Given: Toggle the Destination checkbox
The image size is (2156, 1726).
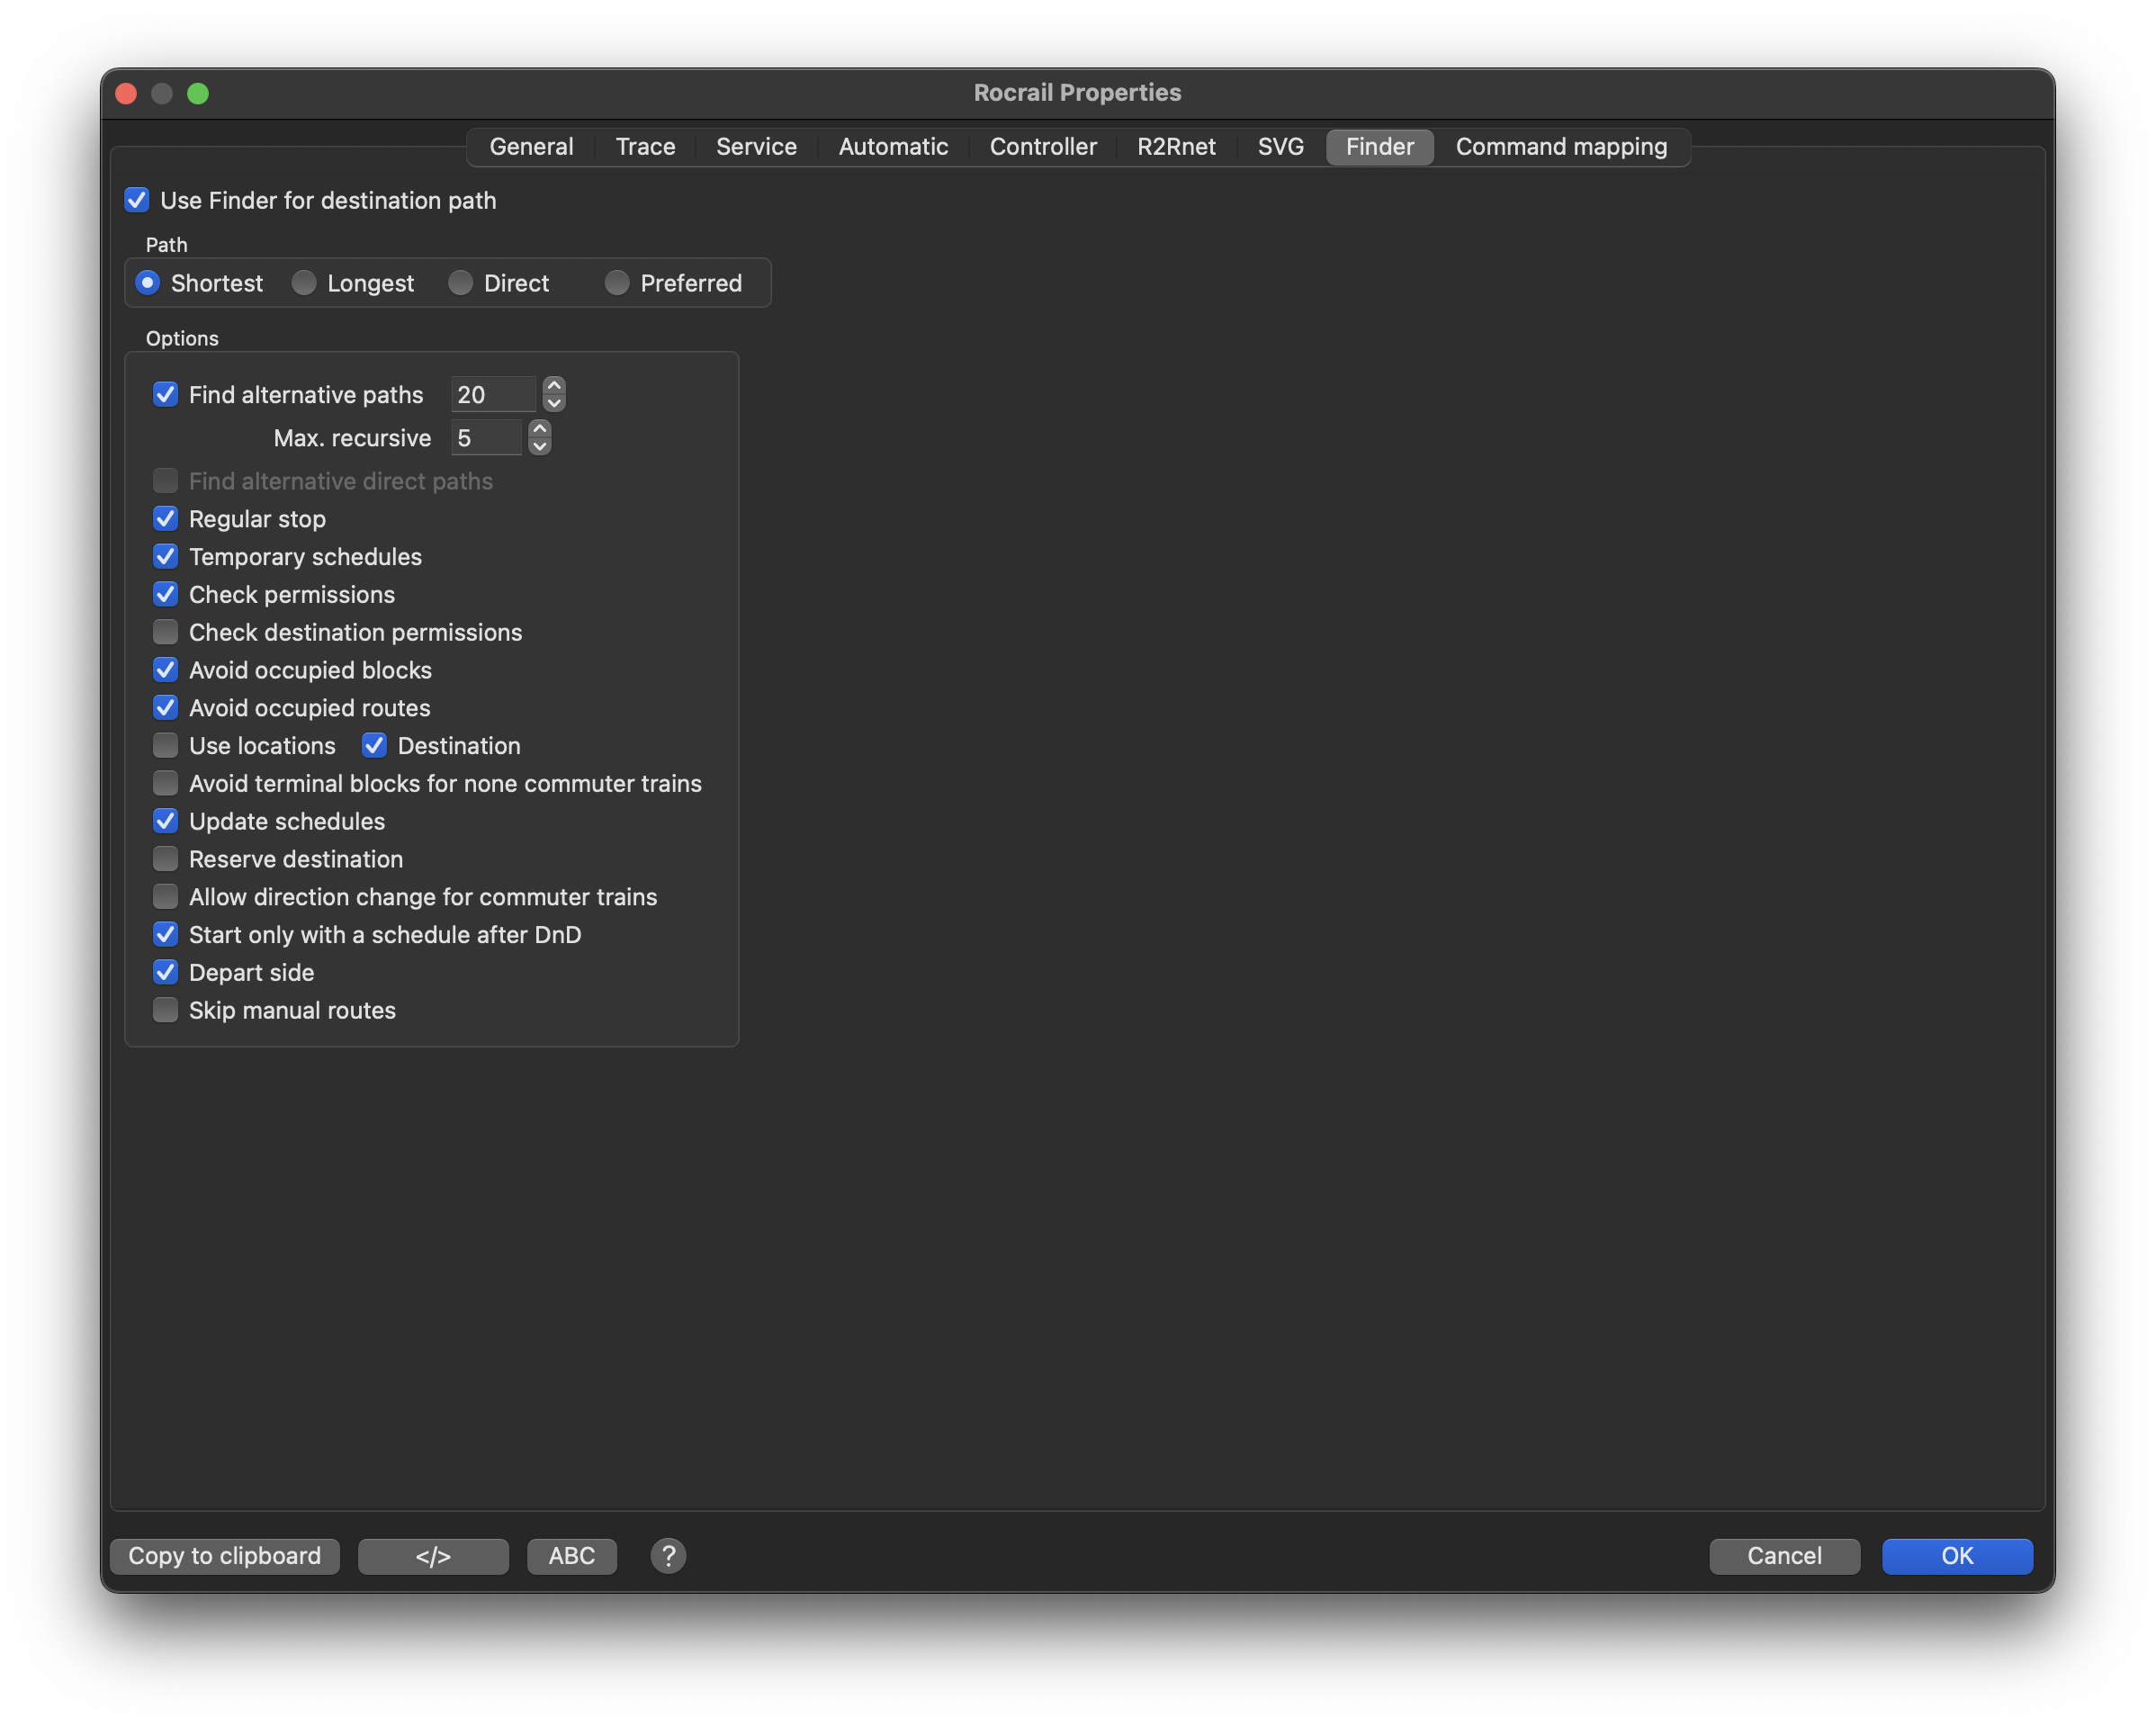Looking at the screenshot, I should (x=374, y=745).
